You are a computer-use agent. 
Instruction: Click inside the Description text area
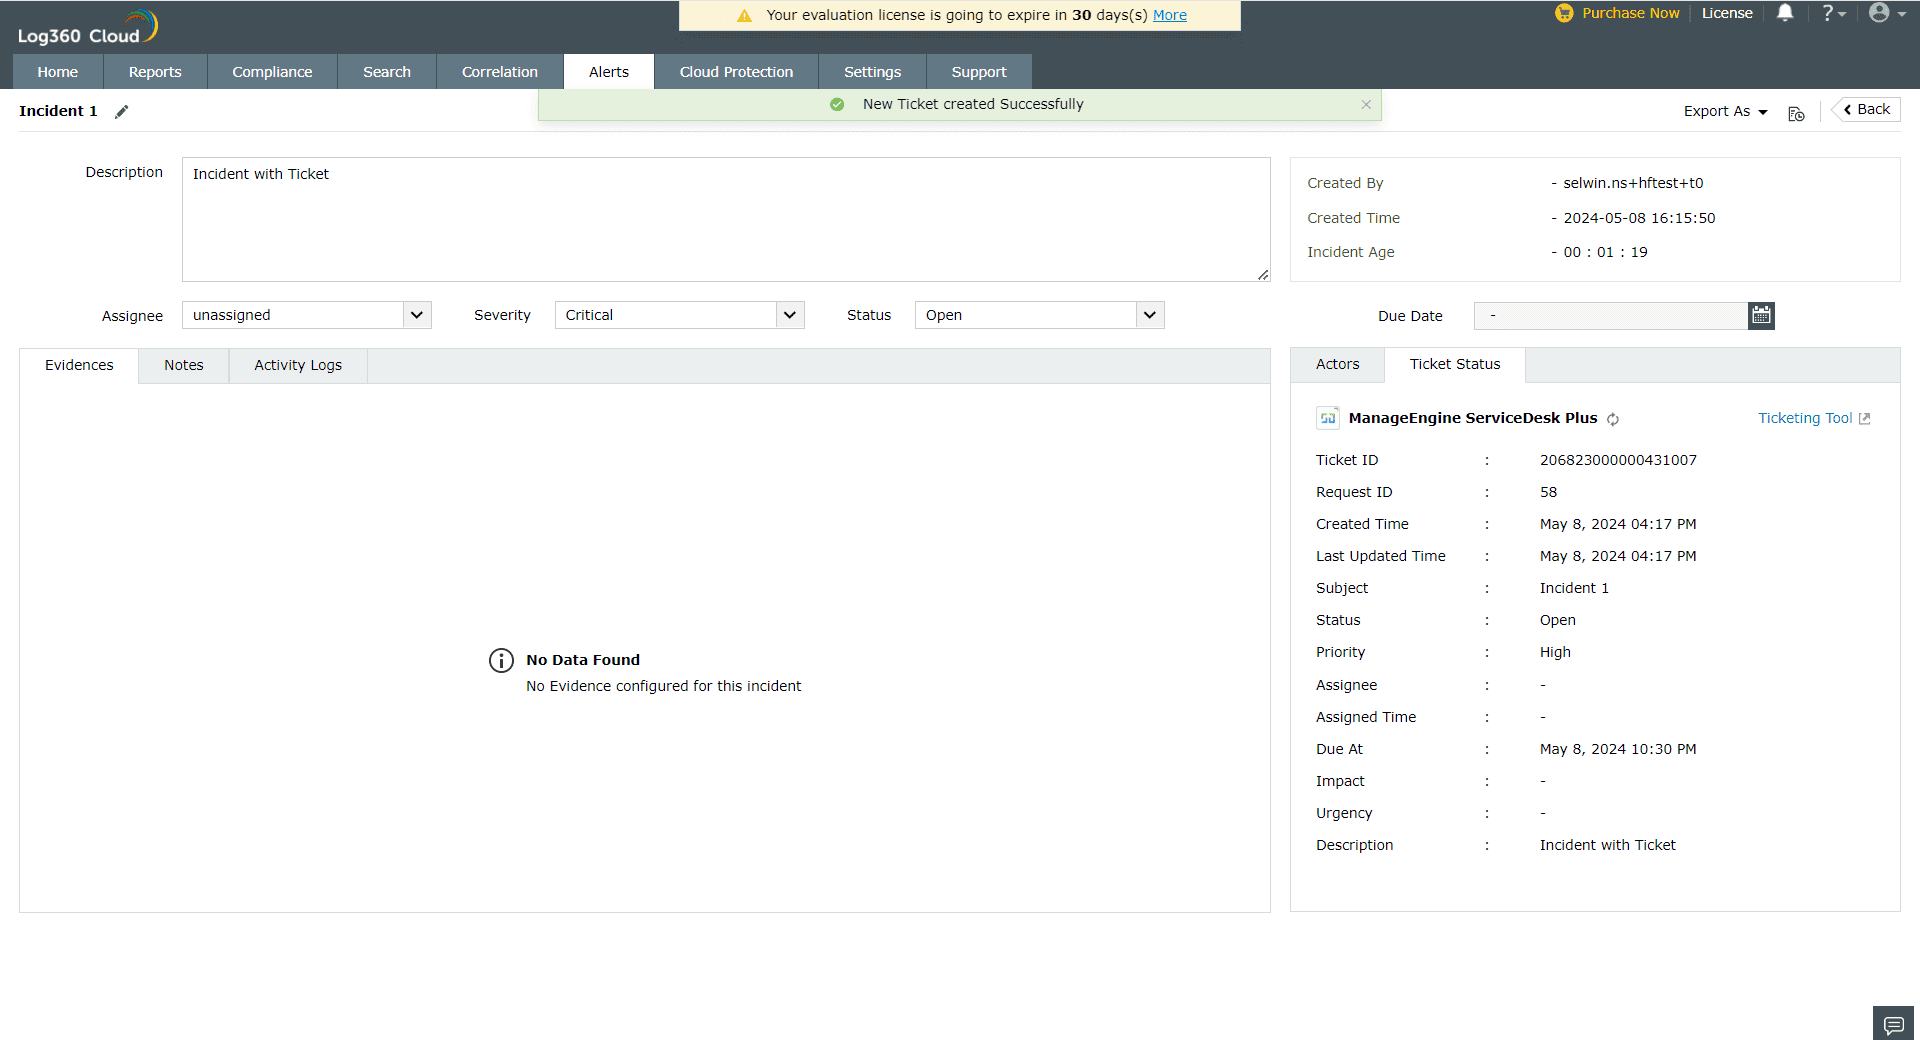point(725,218)
